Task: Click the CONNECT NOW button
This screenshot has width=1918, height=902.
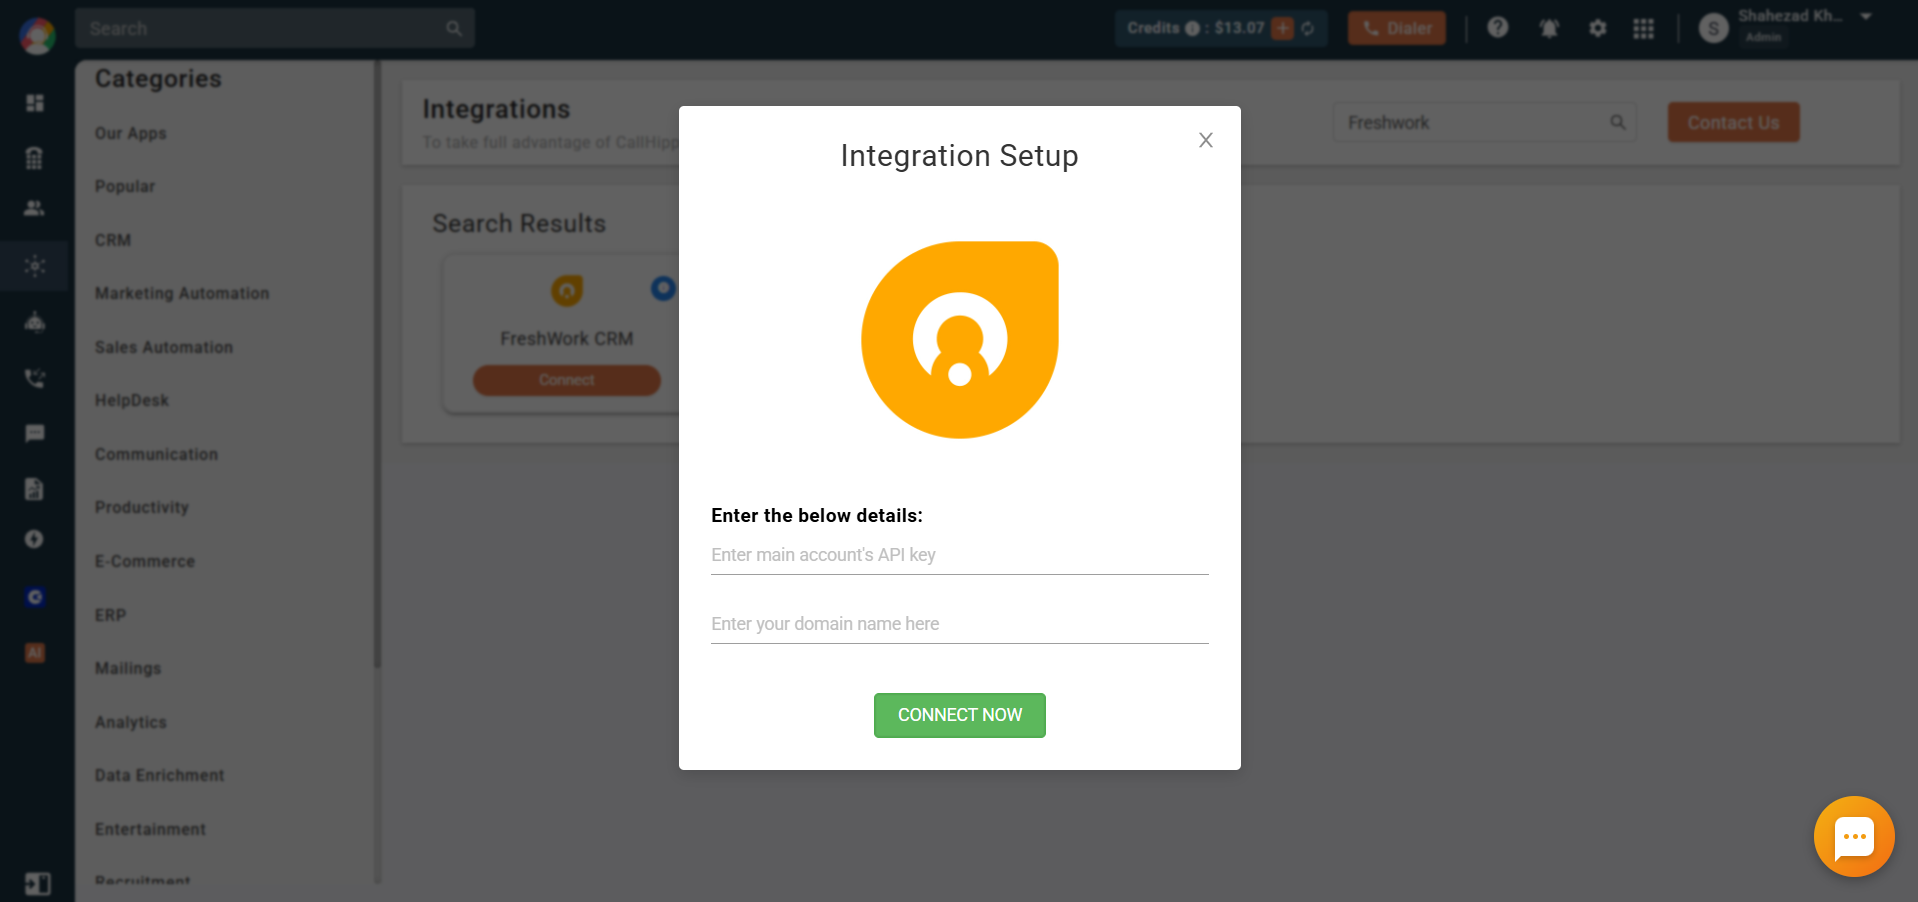Action: [960, 715]
